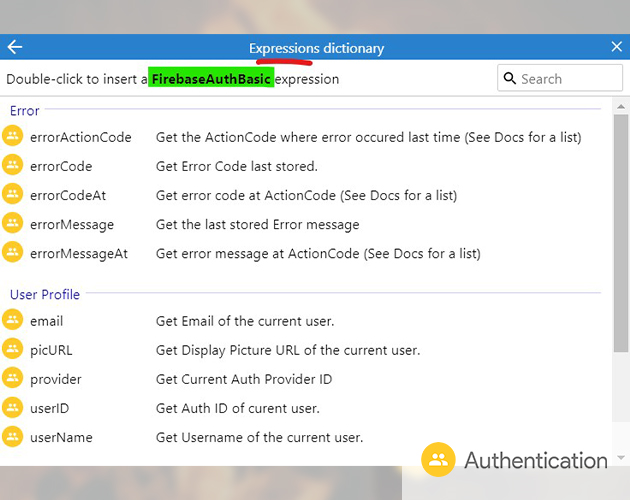This screenshot has width=630, height=500.
Task: Select the Error category heading
Action: pyautogui.click(x=25, y=110)
